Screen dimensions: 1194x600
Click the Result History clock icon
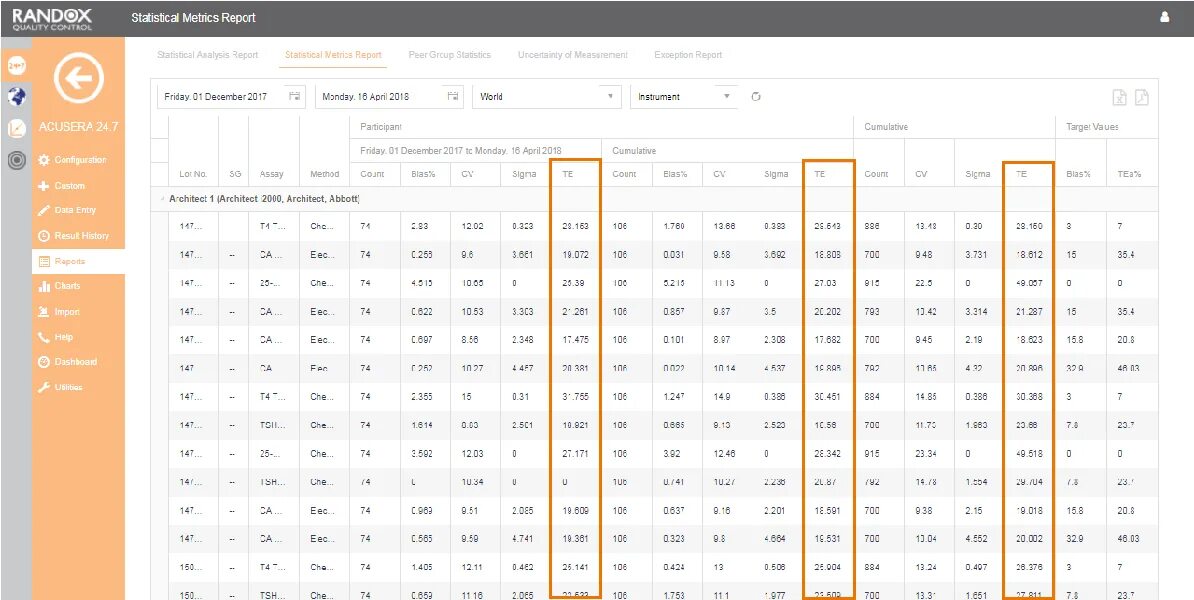tap(43, 236)
